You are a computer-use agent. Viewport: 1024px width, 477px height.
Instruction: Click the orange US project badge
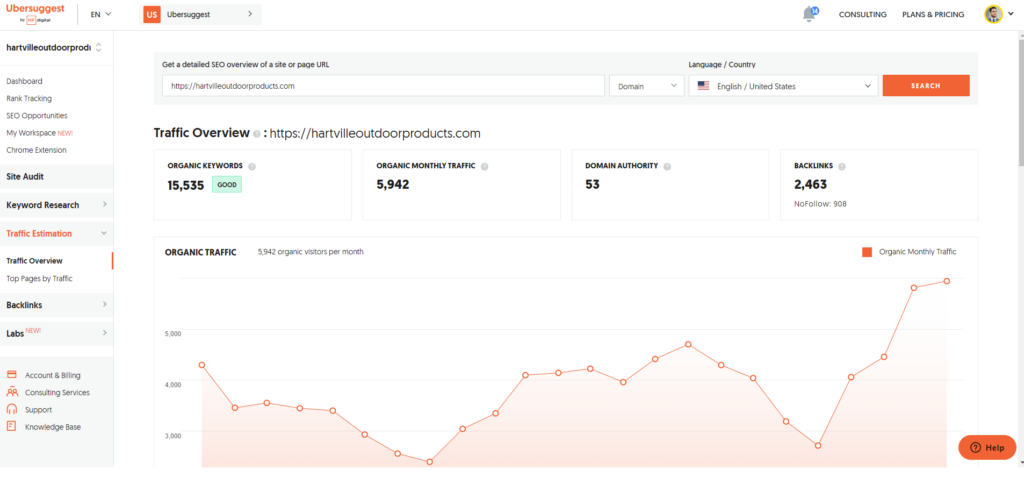tap(152, 14)
